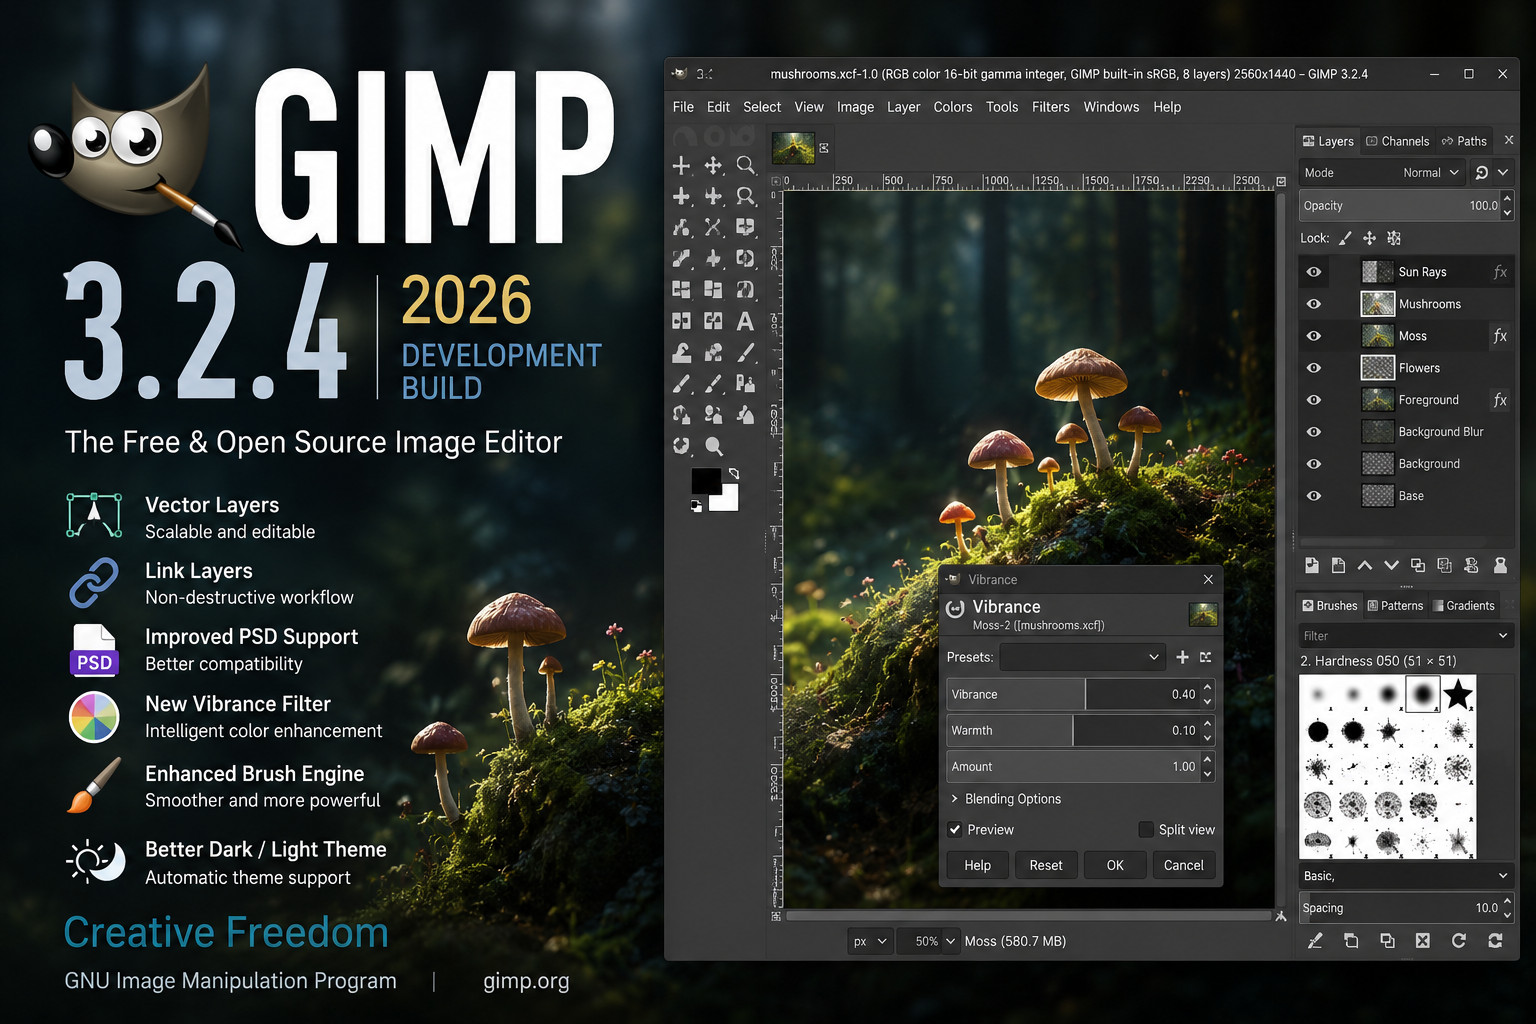Click the mushrooms image tab thumbnail
The image size is (1536, 1024).
(793, 148)
